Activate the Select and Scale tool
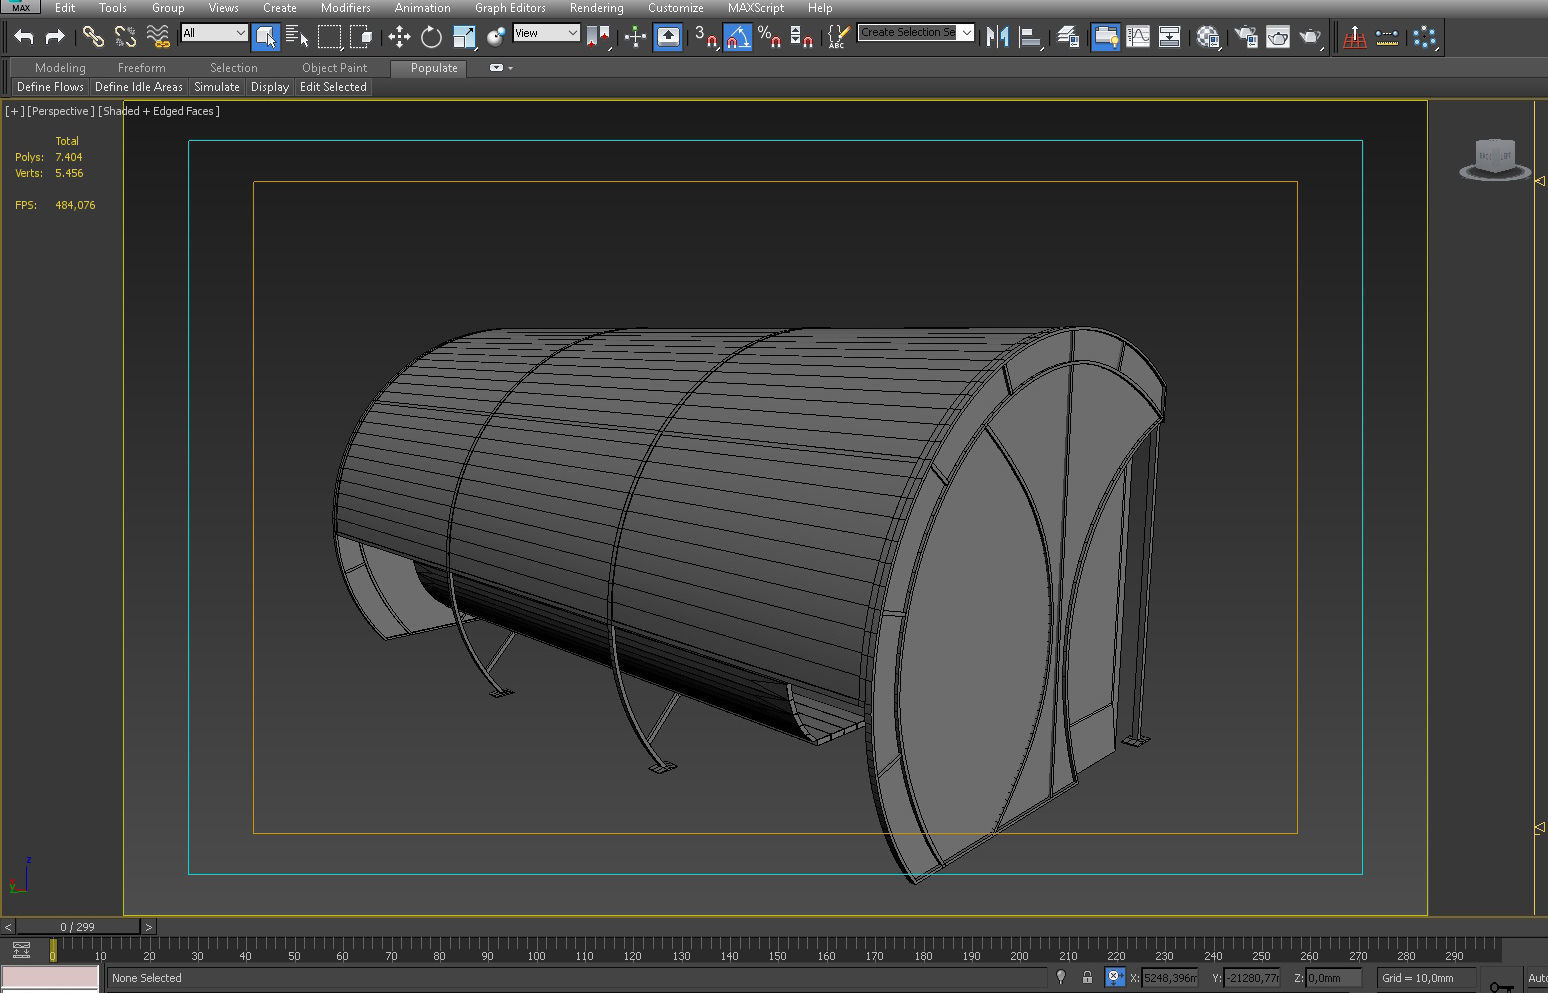The height and width of the screenshot is (993, 1548). pyautogui.click(x=464, y=37)
